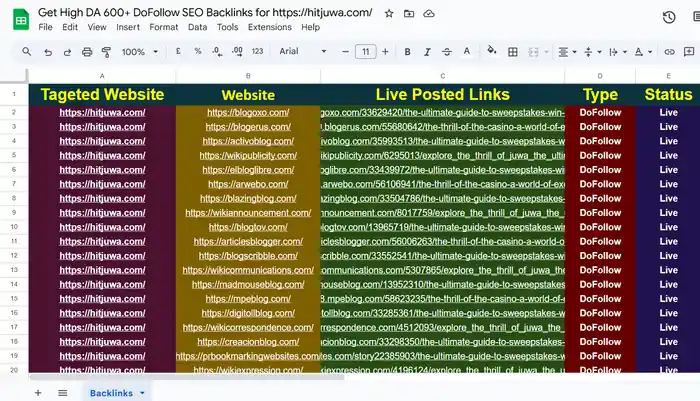The width and height of the screenshot is (700, 401).
Task: Expand text rotation dropdown arrow
Action: click(650, 52)
